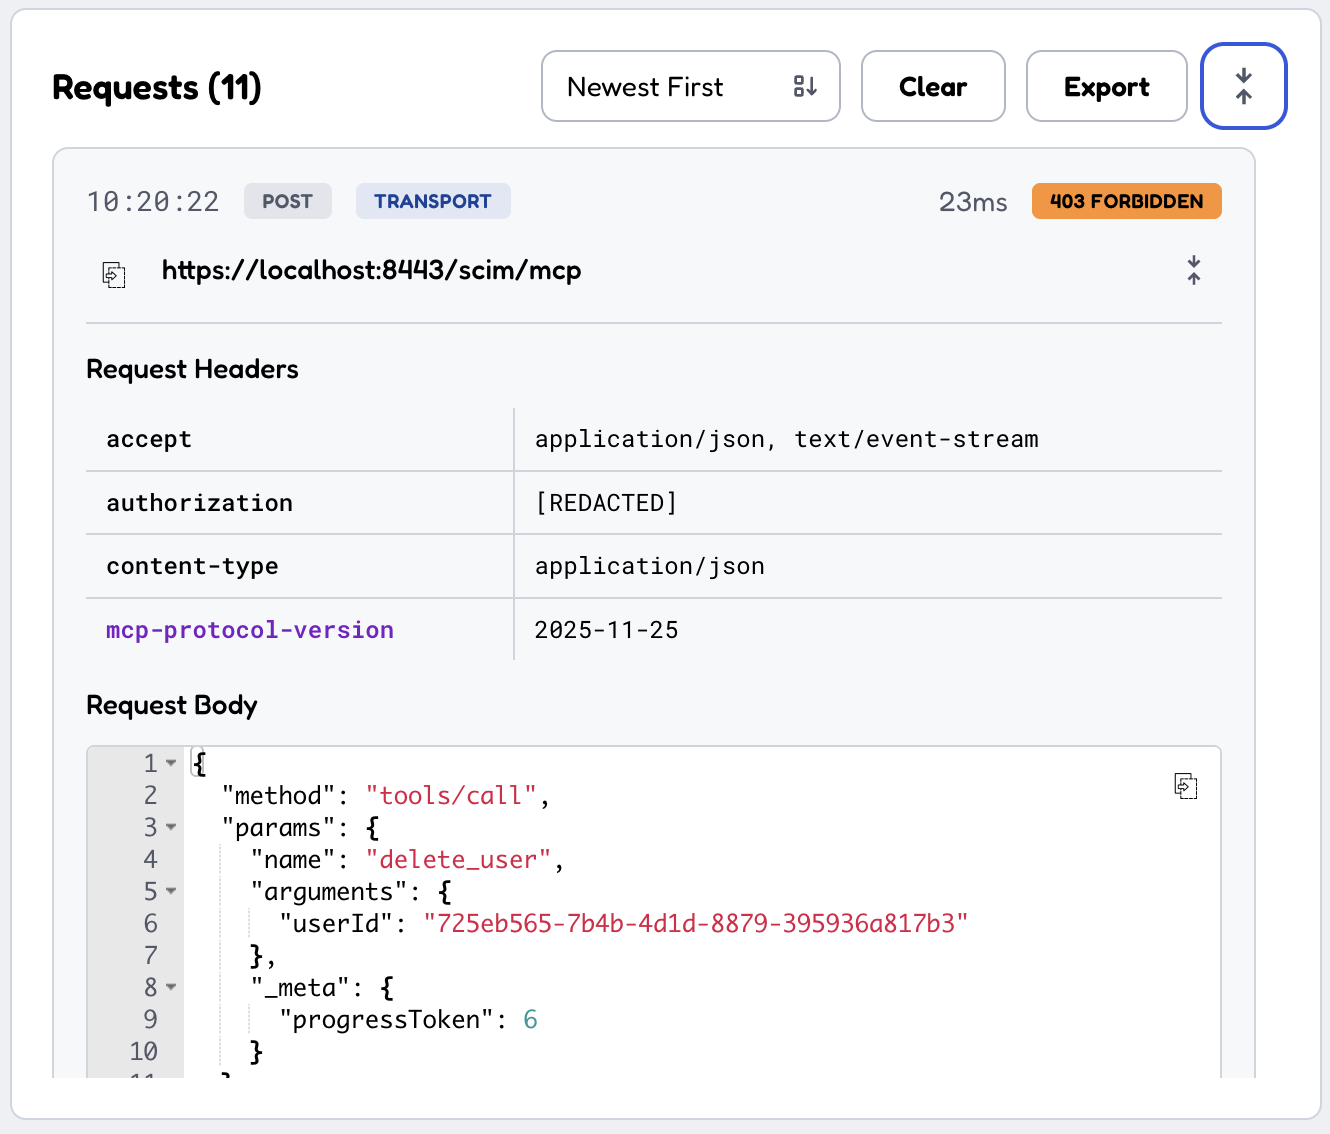Export the requests
1330x1134 pixels.
[x=1107, y=86]
